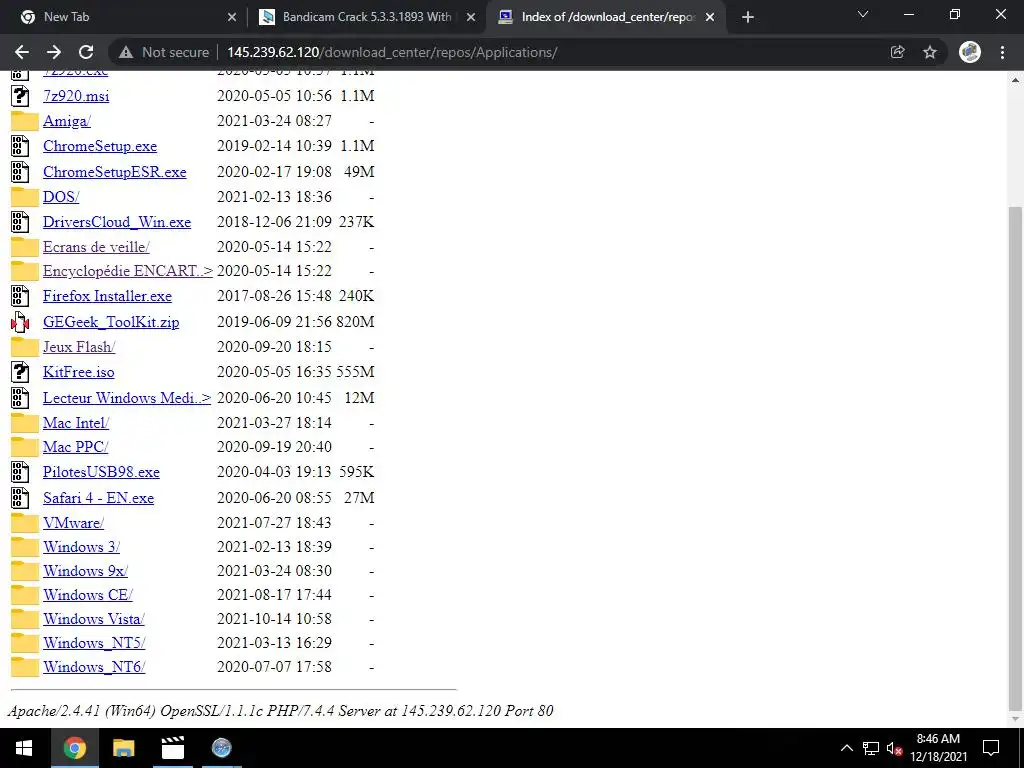Screen dimensions: 1024x768
Task: Open the tab search chevron
Action: tap(863, 14)
